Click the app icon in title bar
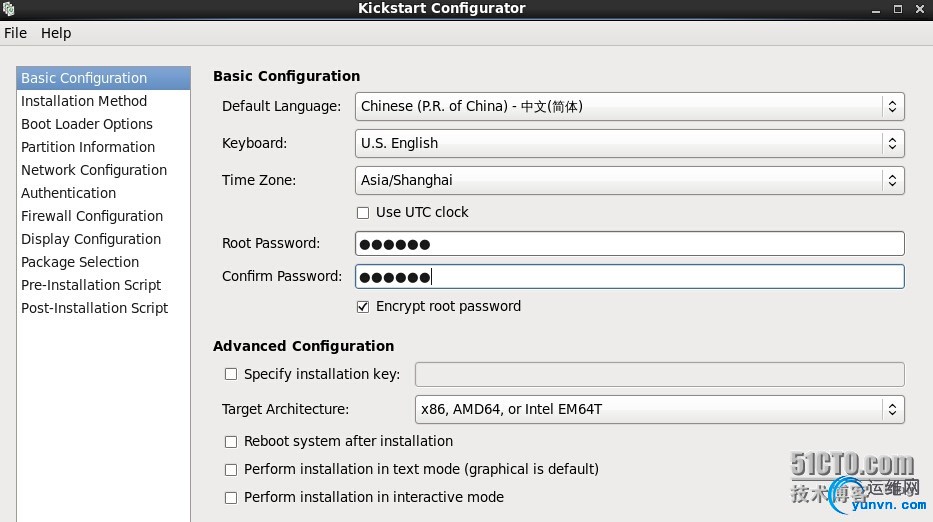933x522 pixels. click(x=9, y=9)
